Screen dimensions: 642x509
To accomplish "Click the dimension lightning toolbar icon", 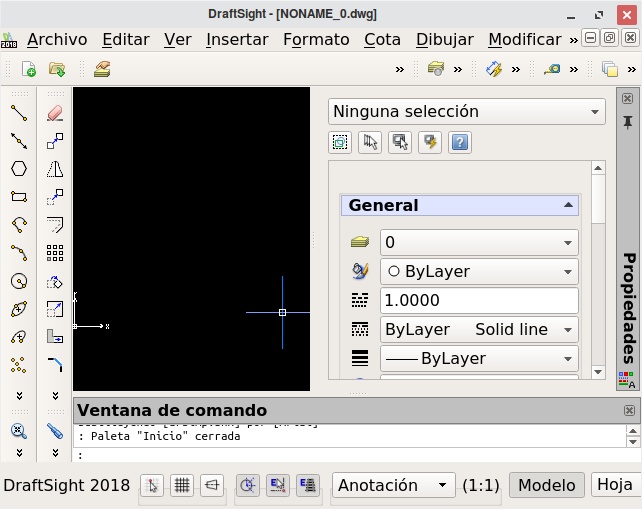I will point(494,69).
